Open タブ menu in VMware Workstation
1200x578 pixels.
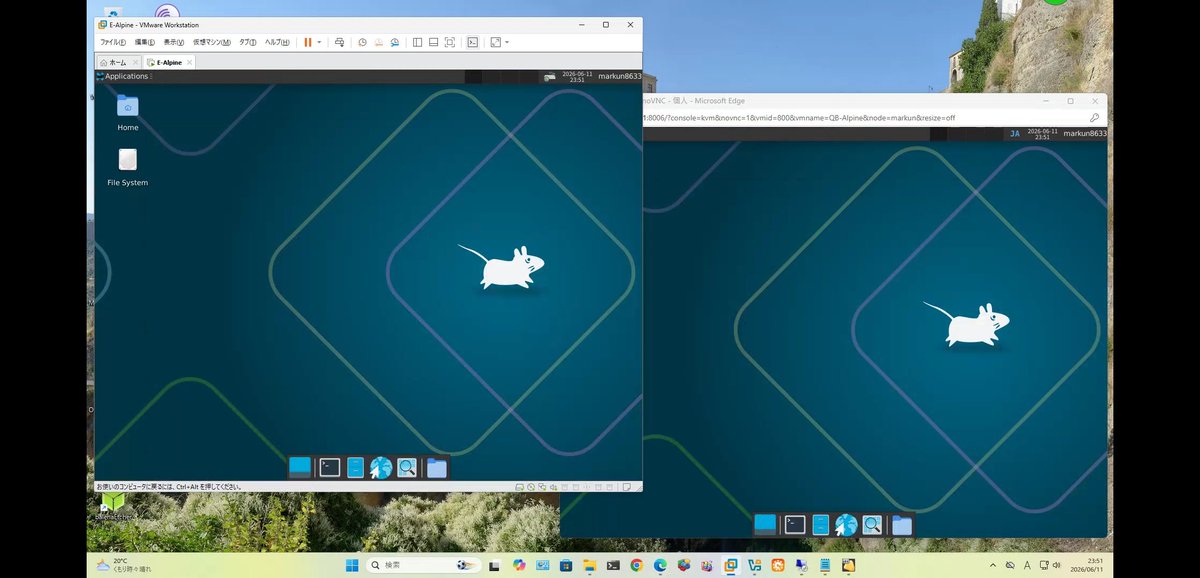coord(248,42)
